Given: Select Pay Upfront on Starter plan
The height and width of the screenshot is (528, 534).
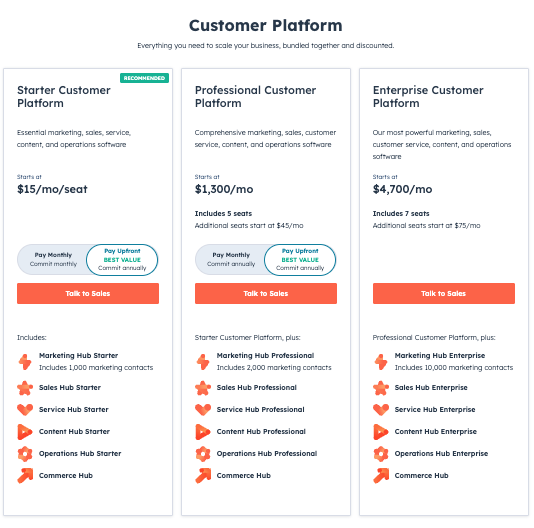Looking at the screenshot, I should (x=122, y=260).
